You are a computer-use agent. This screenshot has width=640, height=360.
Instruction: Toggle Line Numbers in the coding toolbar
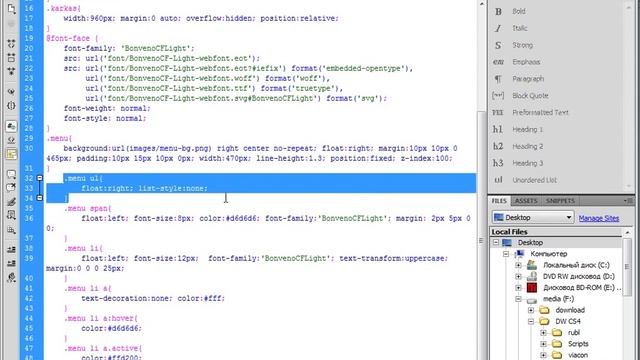pos(11,126)
